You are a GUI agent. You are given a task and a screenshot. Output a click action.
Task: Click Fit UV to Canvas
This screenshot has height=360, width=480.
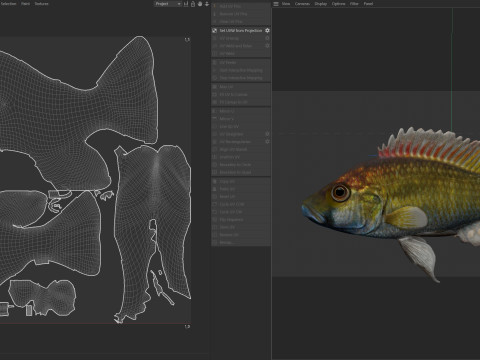(241, 95)
